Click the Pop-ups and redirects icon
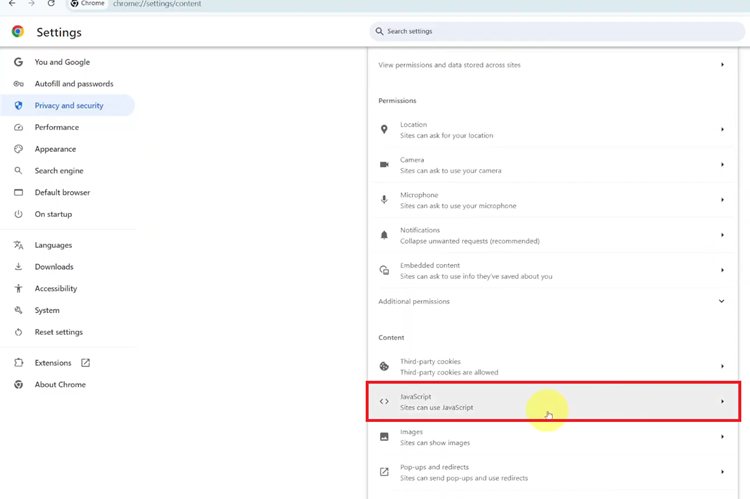The image size is (750, 499). point(384,472)
